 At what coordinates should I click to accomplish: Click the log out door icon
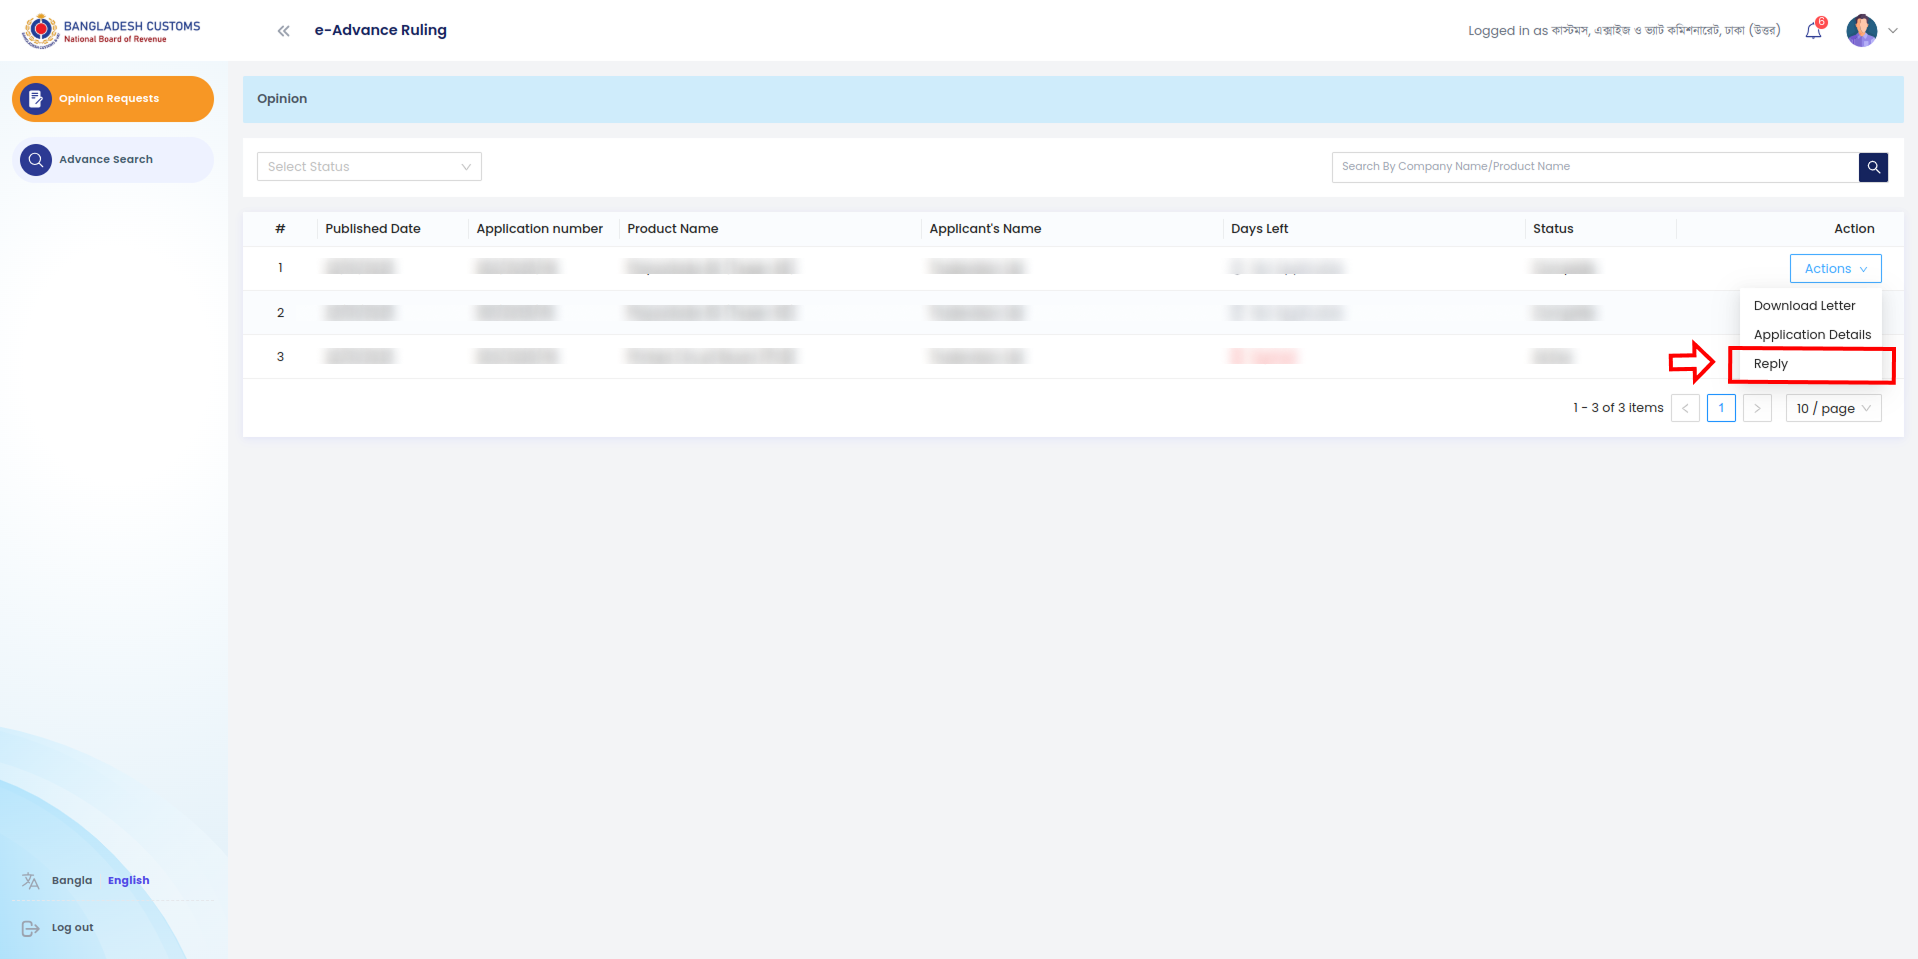pos(31,928)
